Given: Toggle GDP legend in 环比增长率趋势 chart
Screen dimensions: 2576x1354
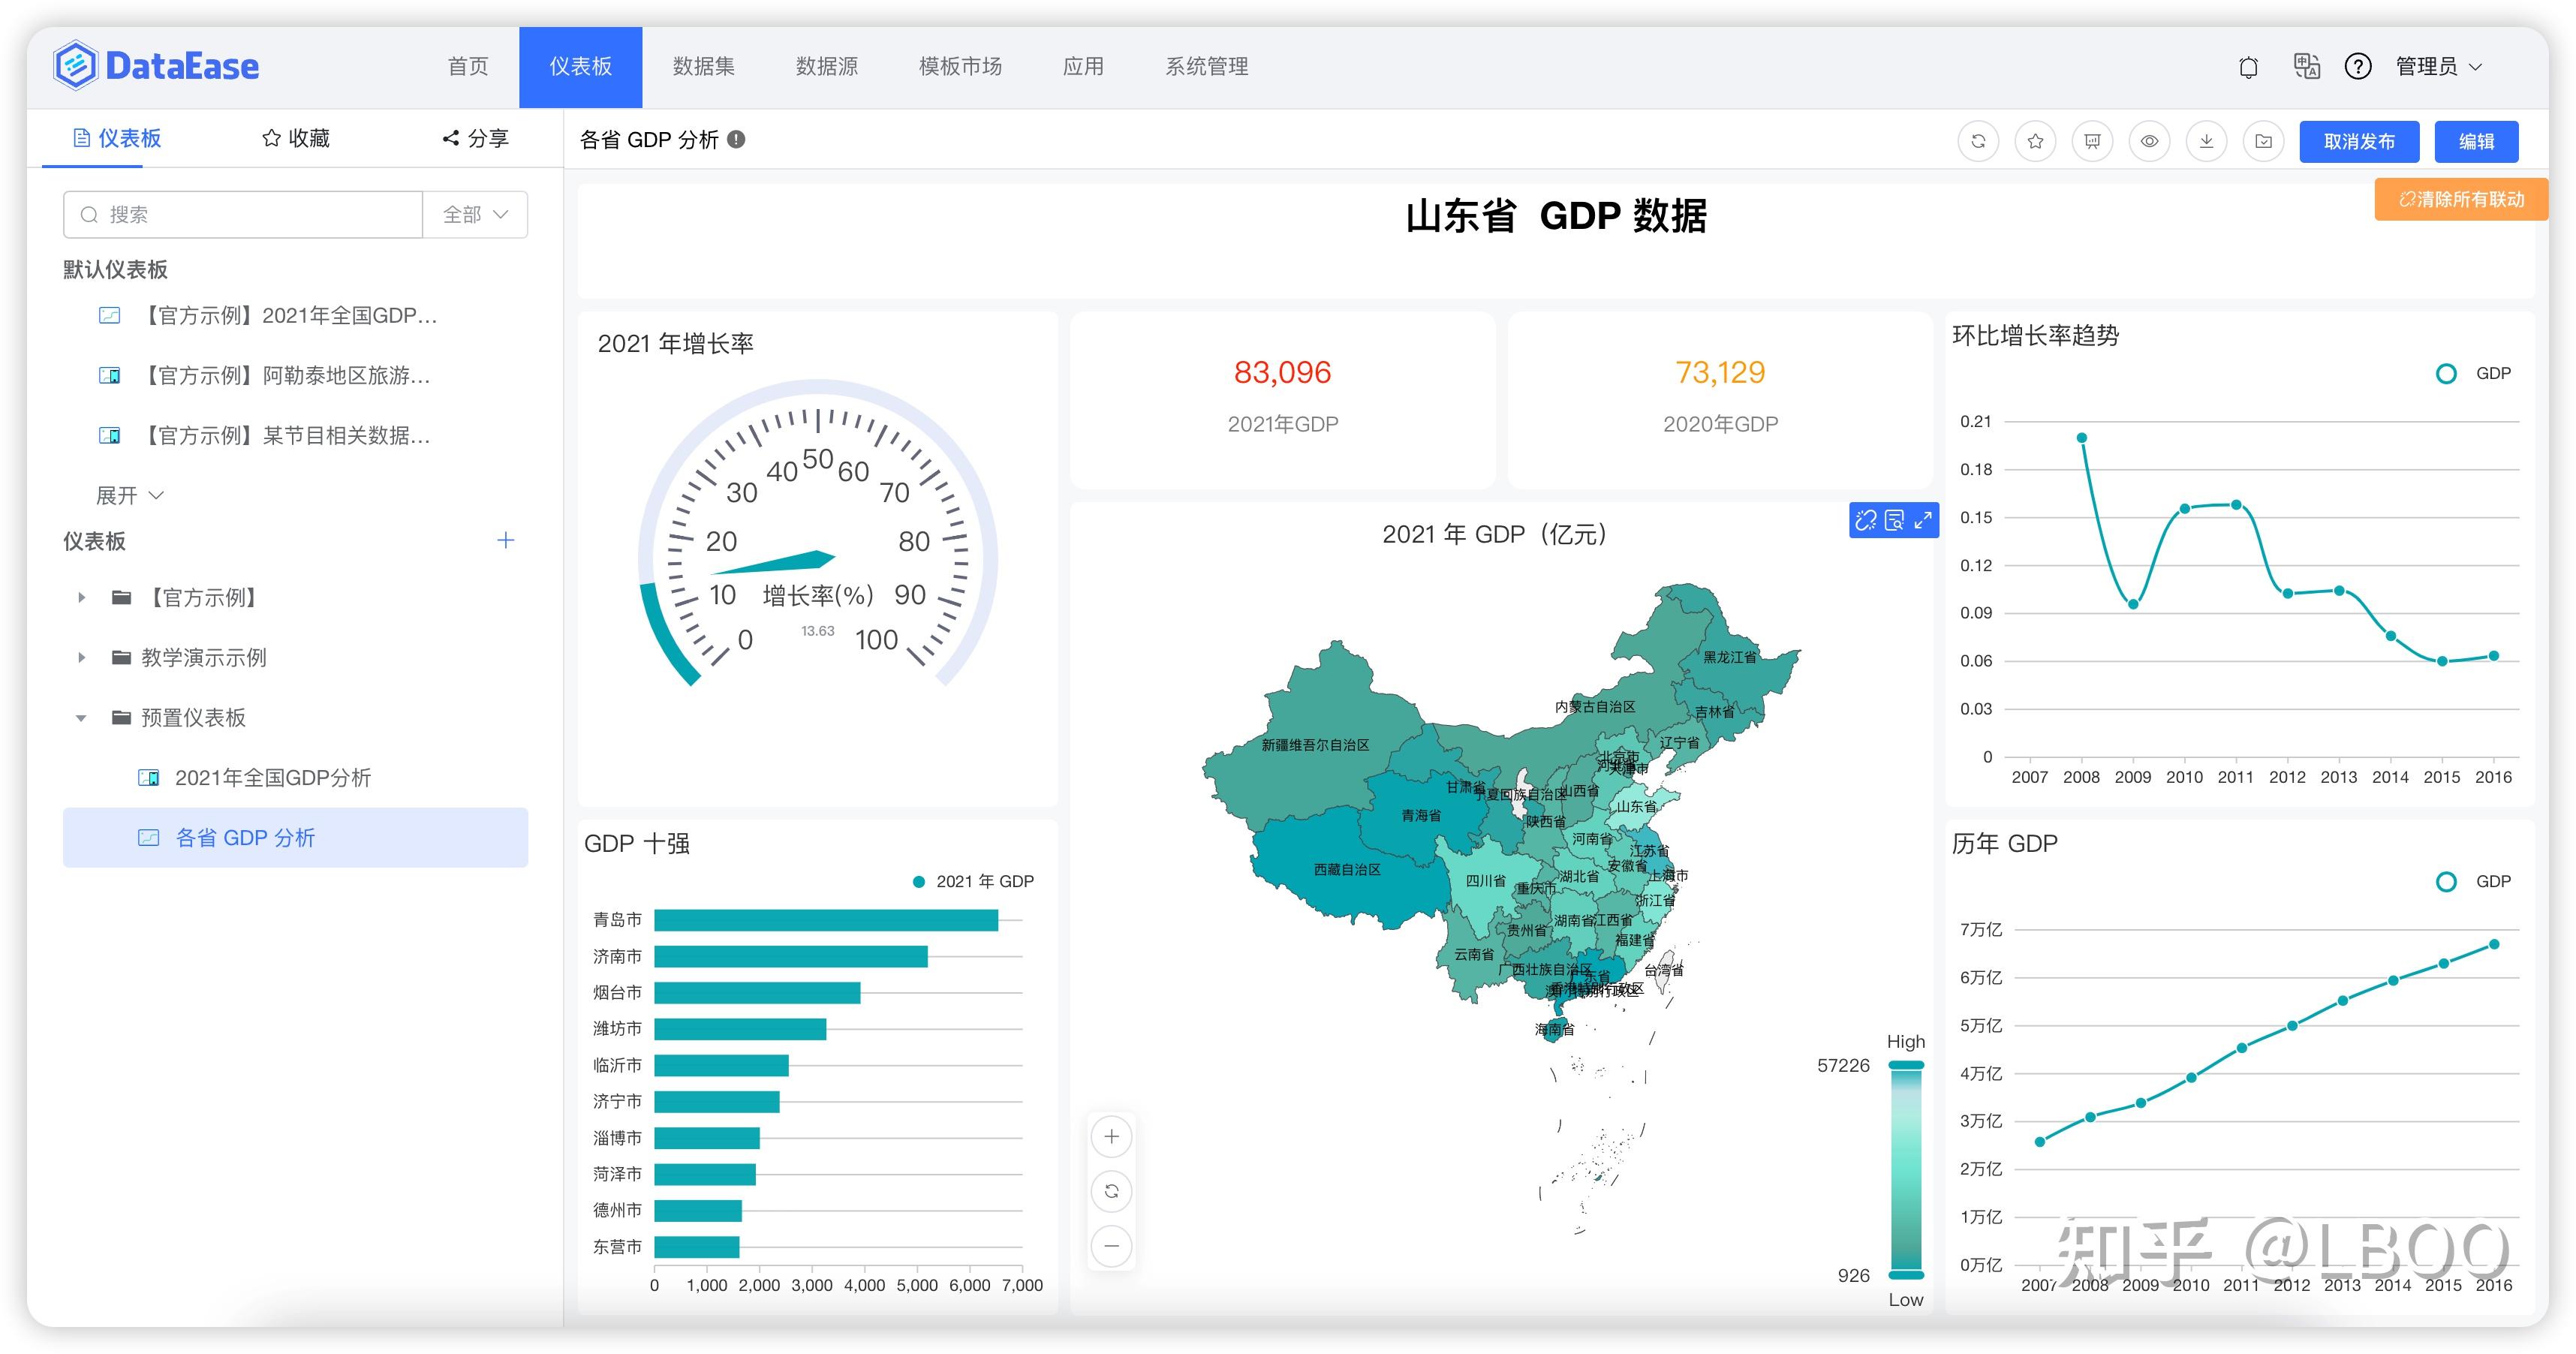Looking at the screenshot, I should click(2473, 373).
